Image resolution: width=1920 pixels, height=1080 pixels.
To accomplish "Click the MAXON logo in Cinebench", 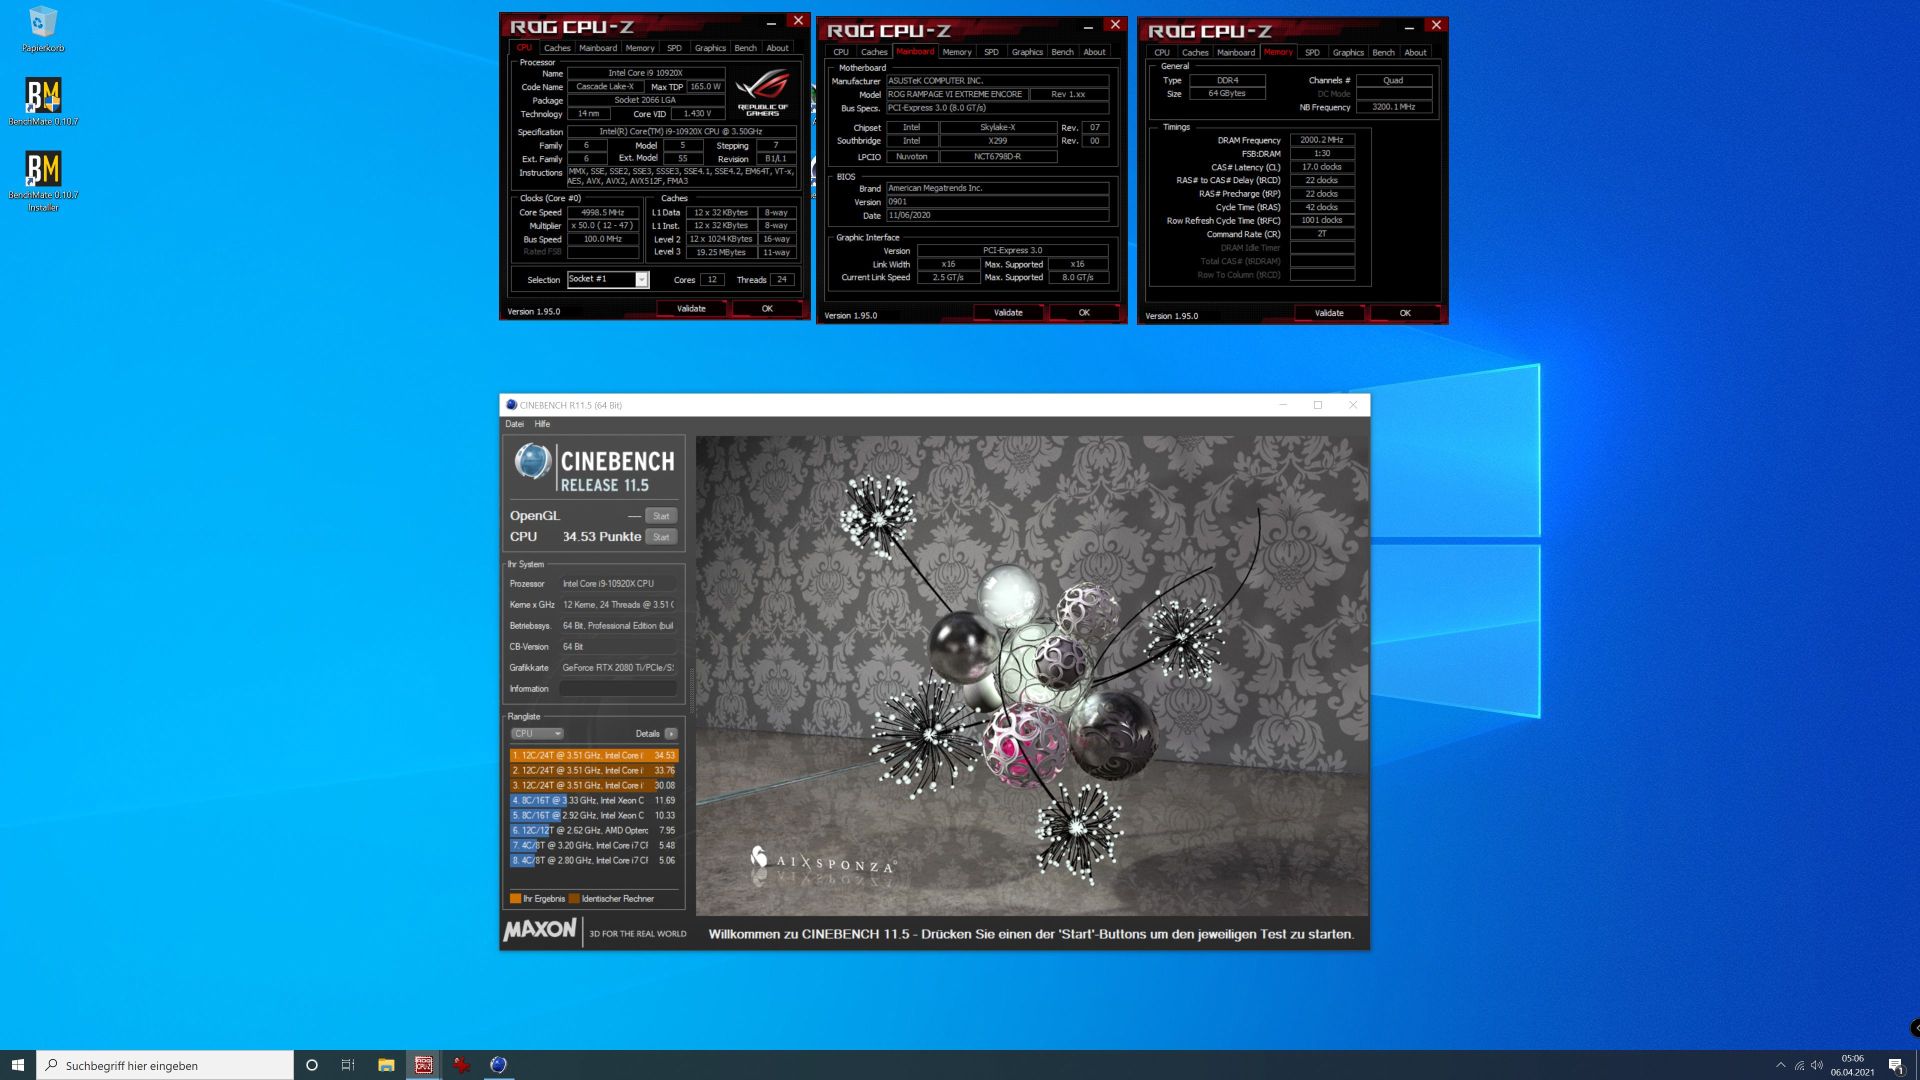I will (x=540, y=930).
